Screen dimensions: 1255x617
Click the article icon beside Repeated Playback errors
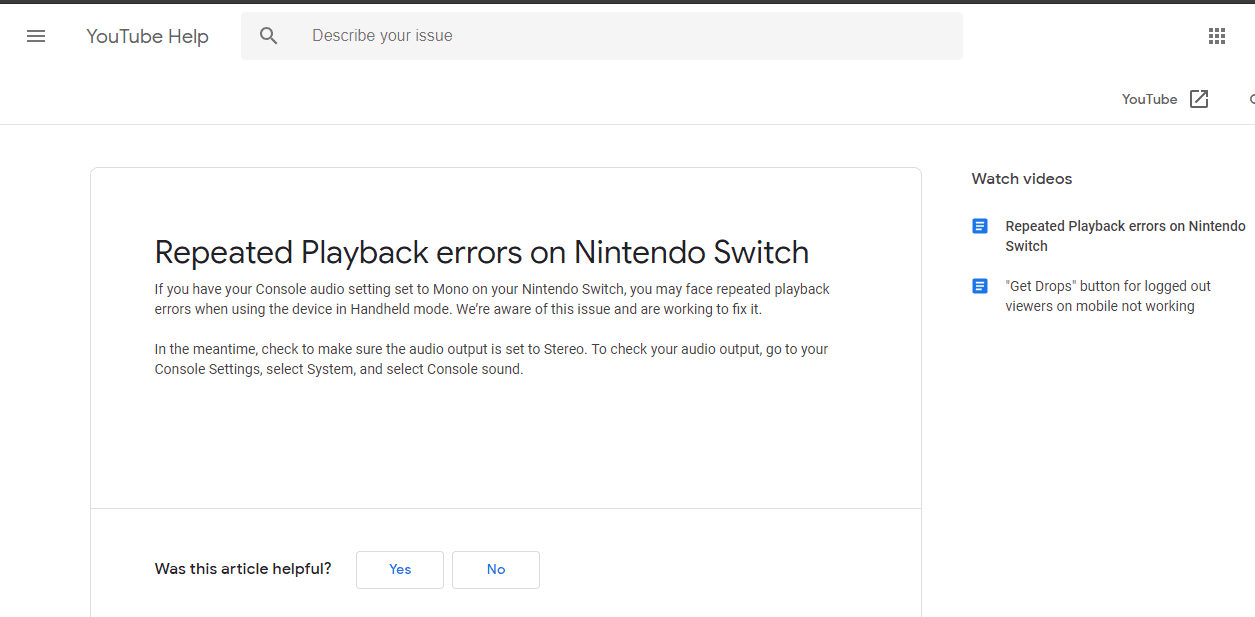(x=980, y=227)
